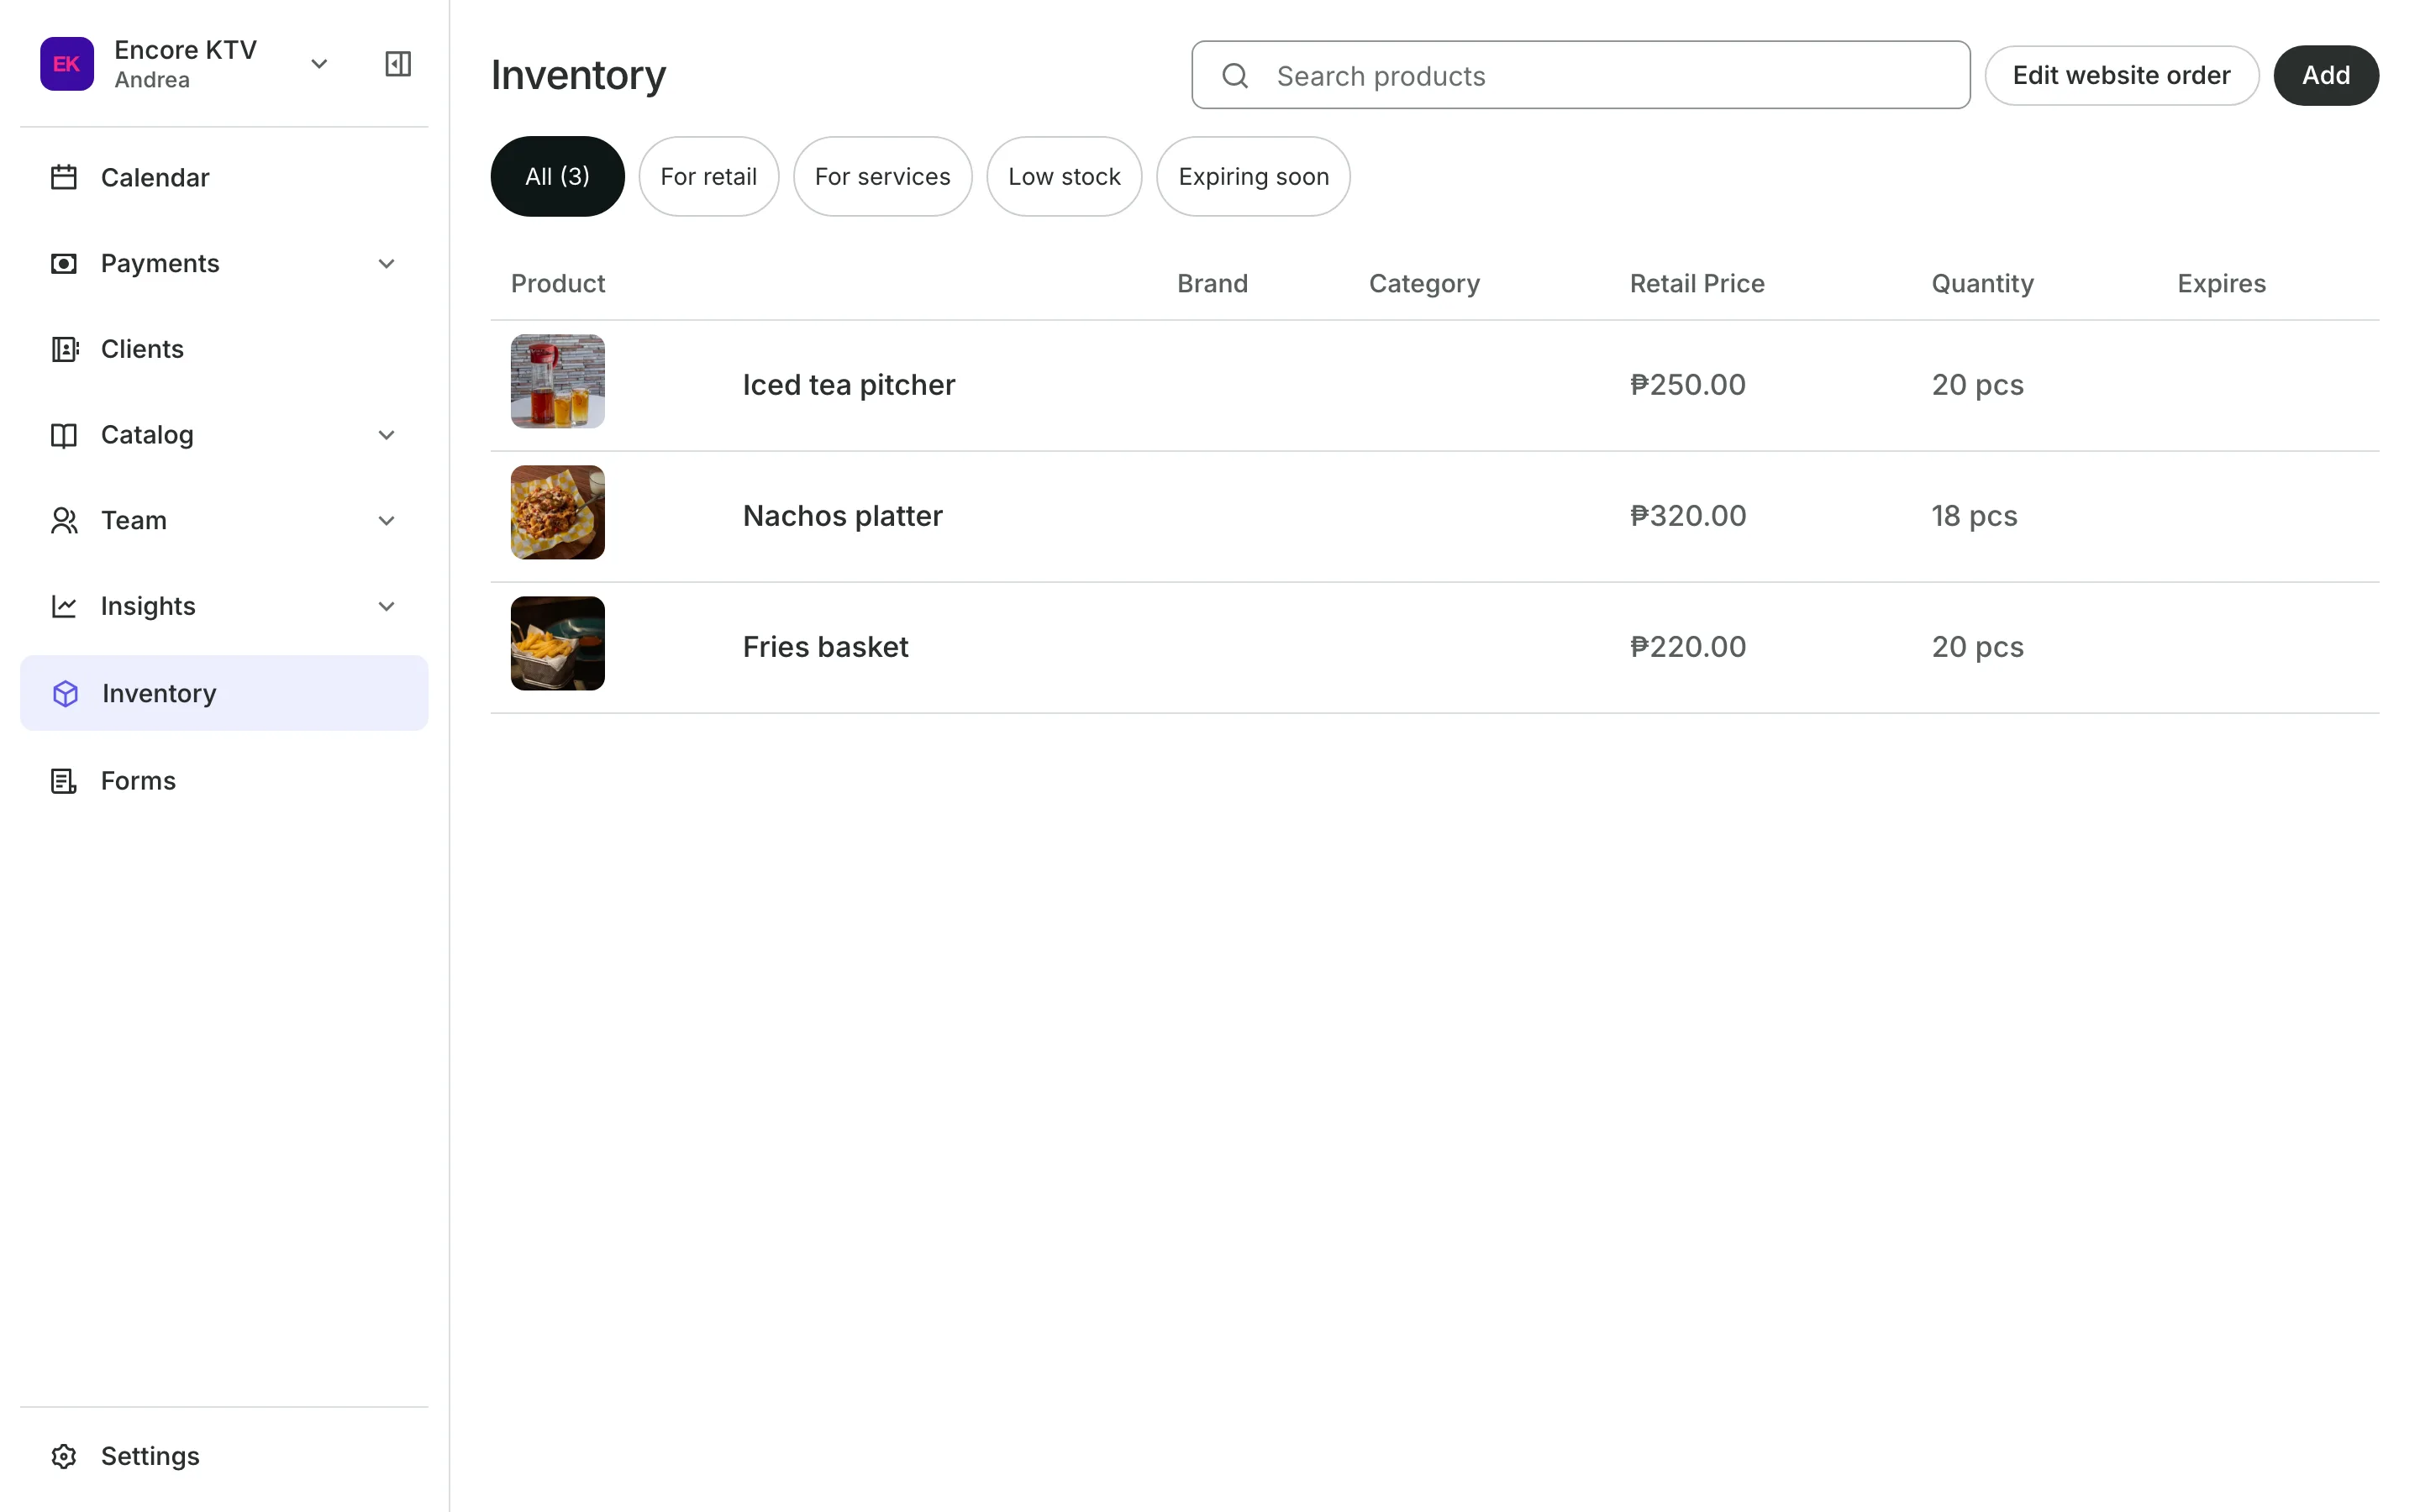Expand the Team submenu chevron

(387, 521)
